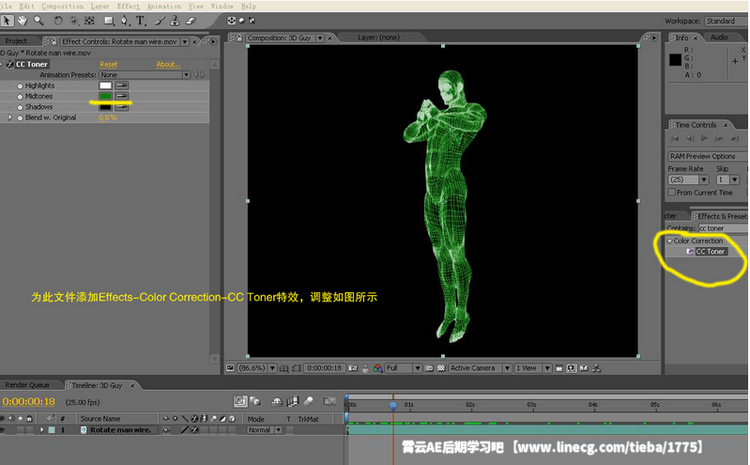The image size is (750, 465).
Task: Select the Horizontal Type tool
Action: (140, 21)
